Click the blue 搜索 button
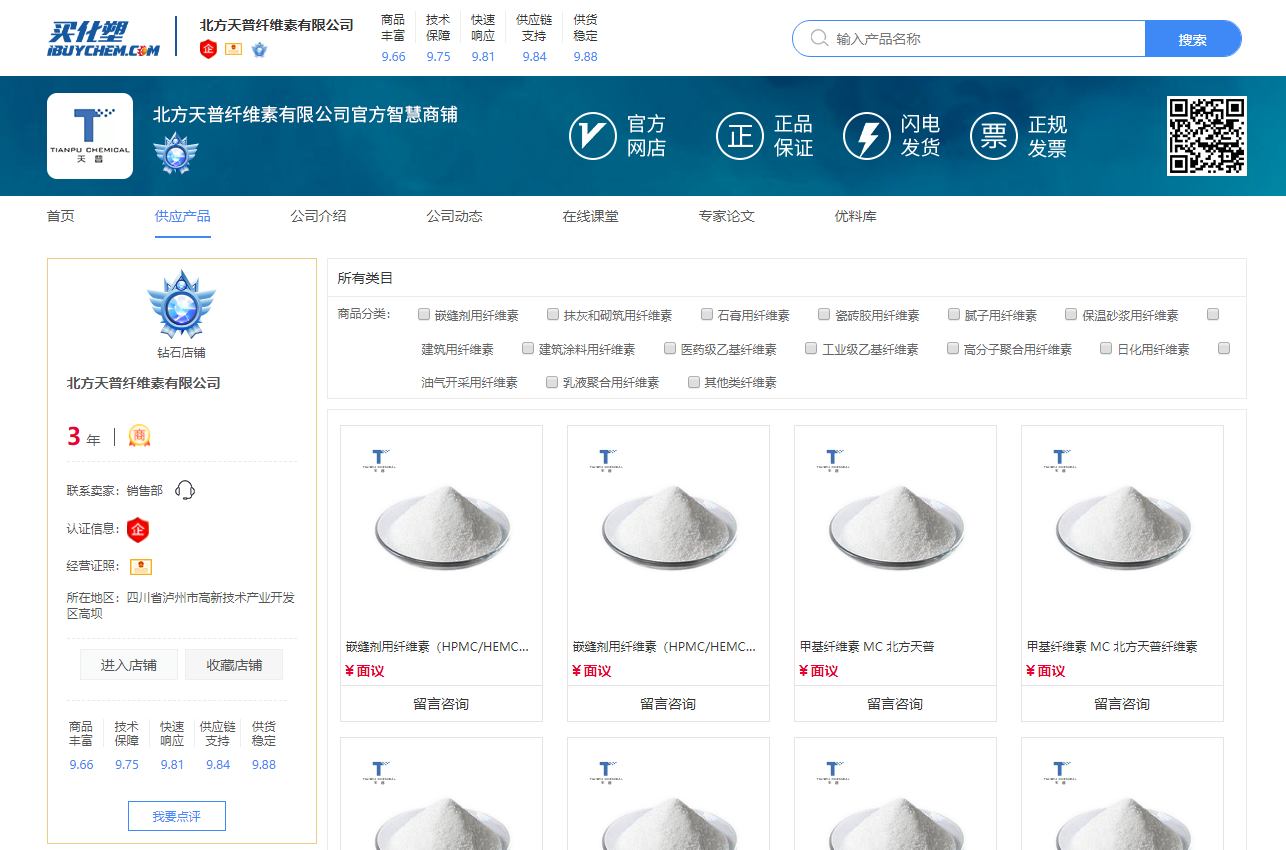This screenshot has height=850, width=1286. pyautogui.click(x=1192, y=39)
